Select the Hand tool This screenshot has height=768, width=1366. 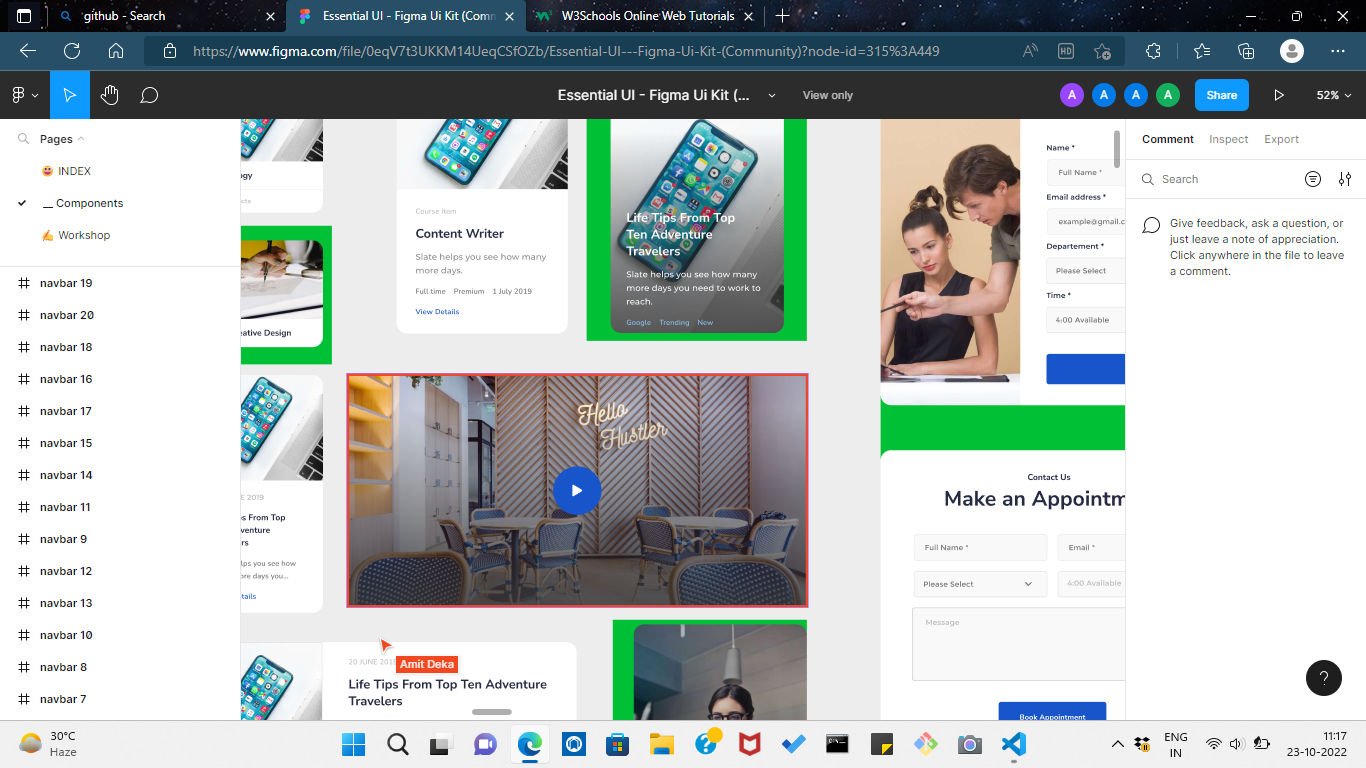click(110, 94)
